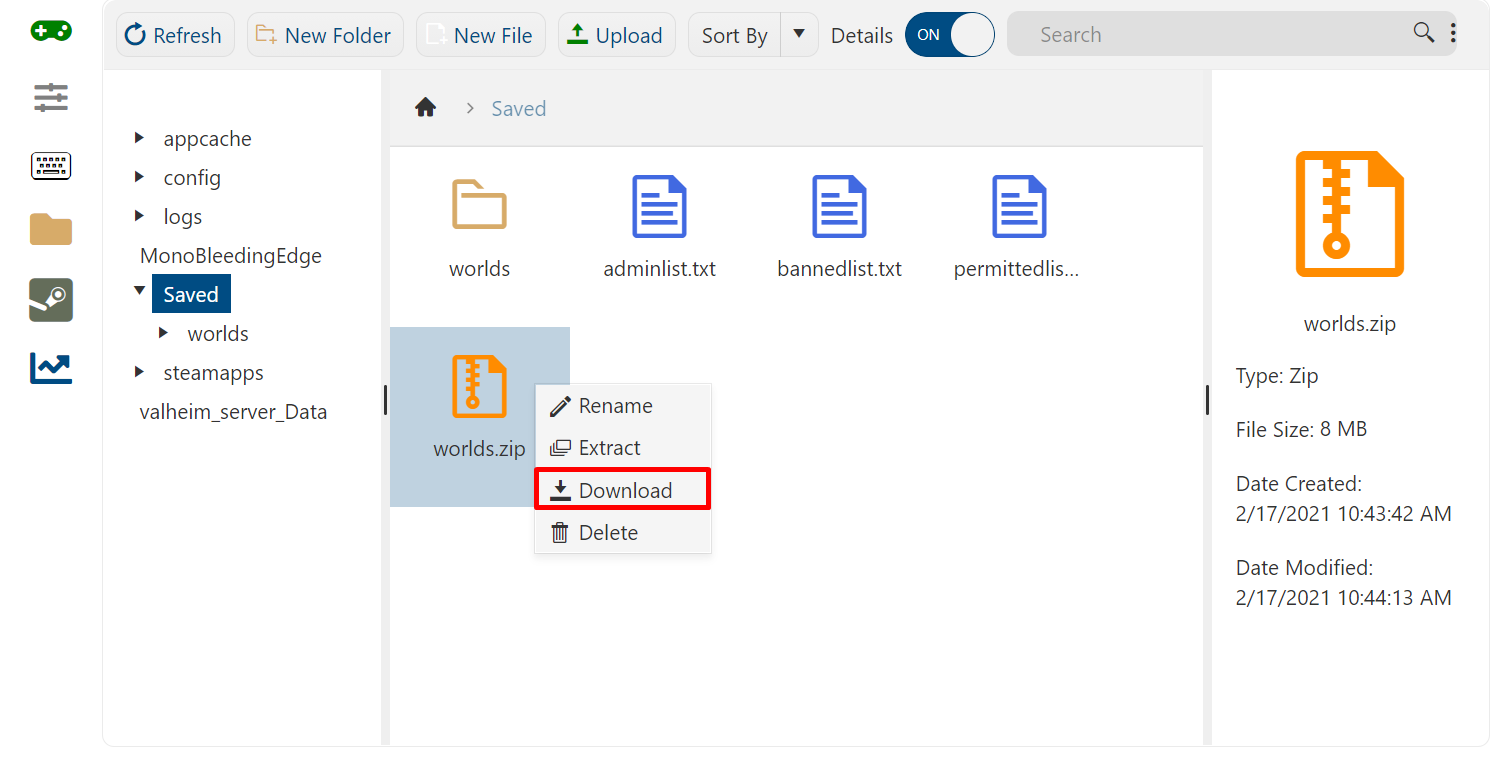Viewport: 1499px width, 760px height.
Task: Click the Upload button
Action: click(x=616, y=35)
